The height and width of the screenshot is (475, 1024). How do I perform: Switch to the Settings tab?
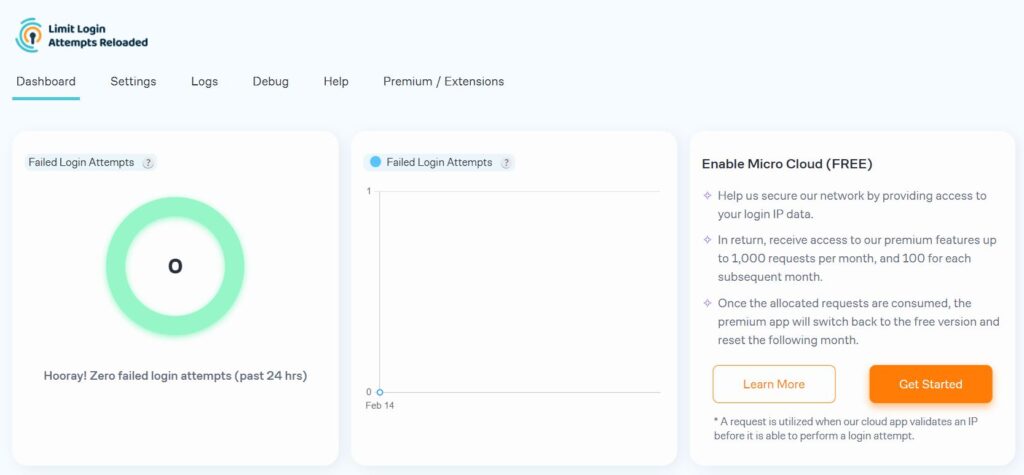pos(133,82)
